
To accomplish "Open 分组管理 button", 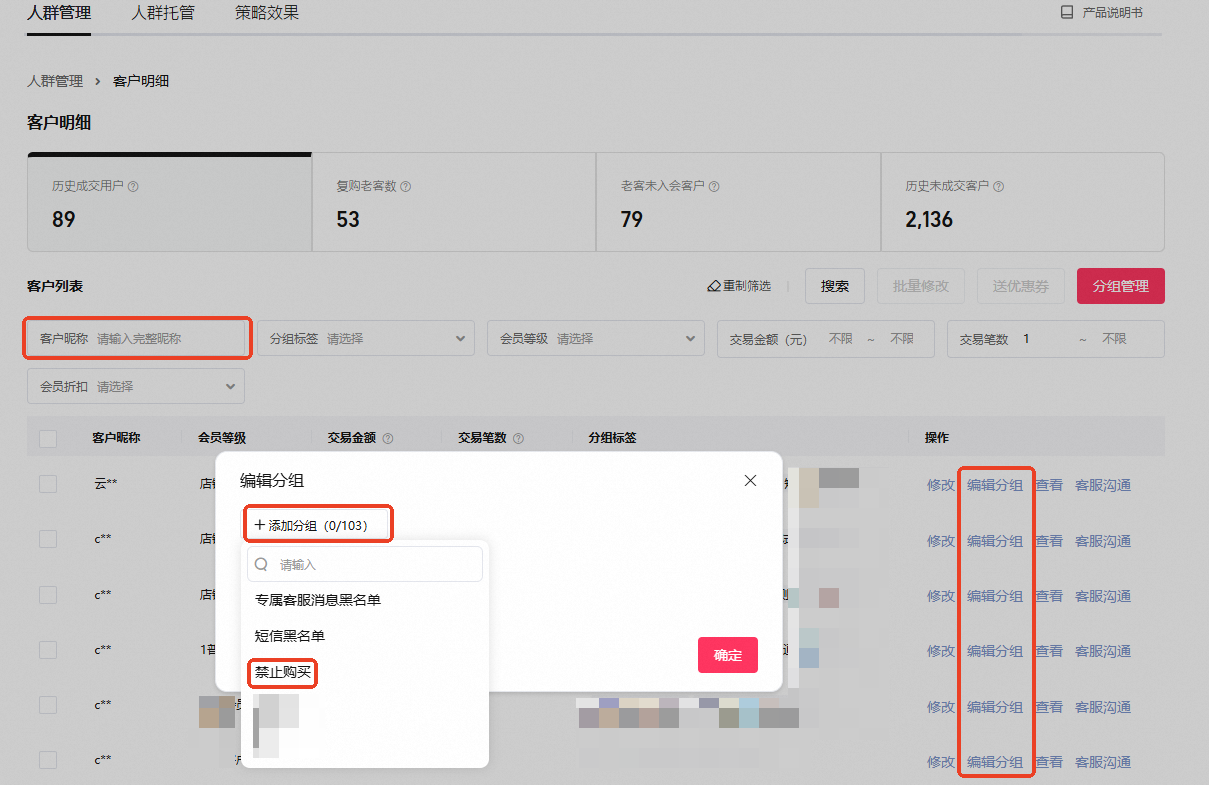I will coord(1121,286).
